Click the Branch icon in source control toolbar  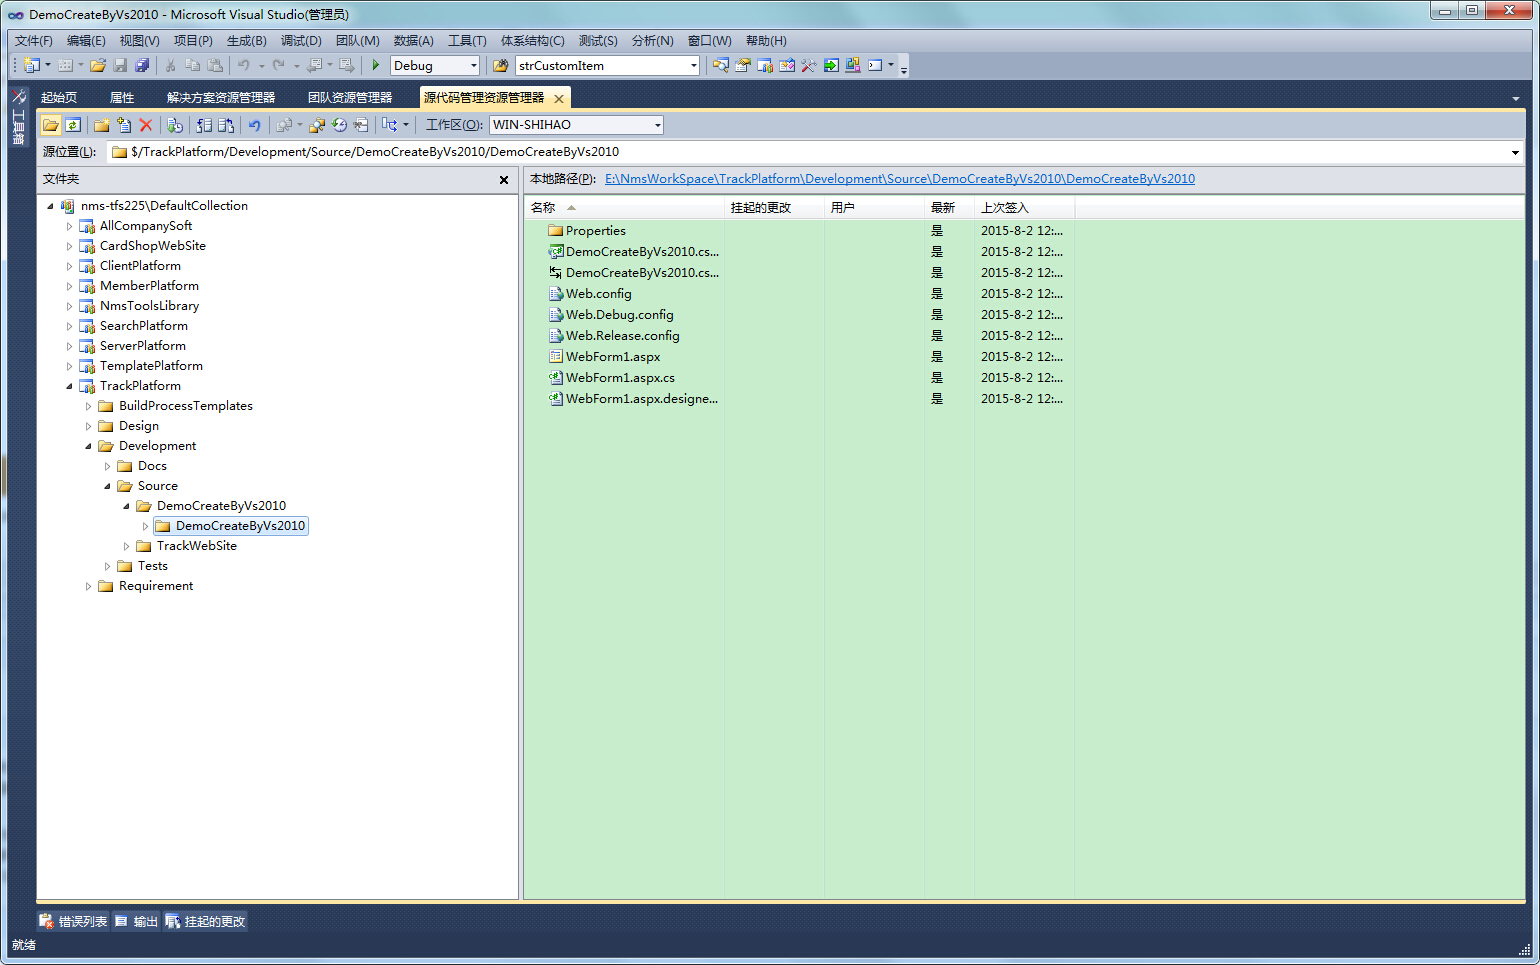point(390,125)
